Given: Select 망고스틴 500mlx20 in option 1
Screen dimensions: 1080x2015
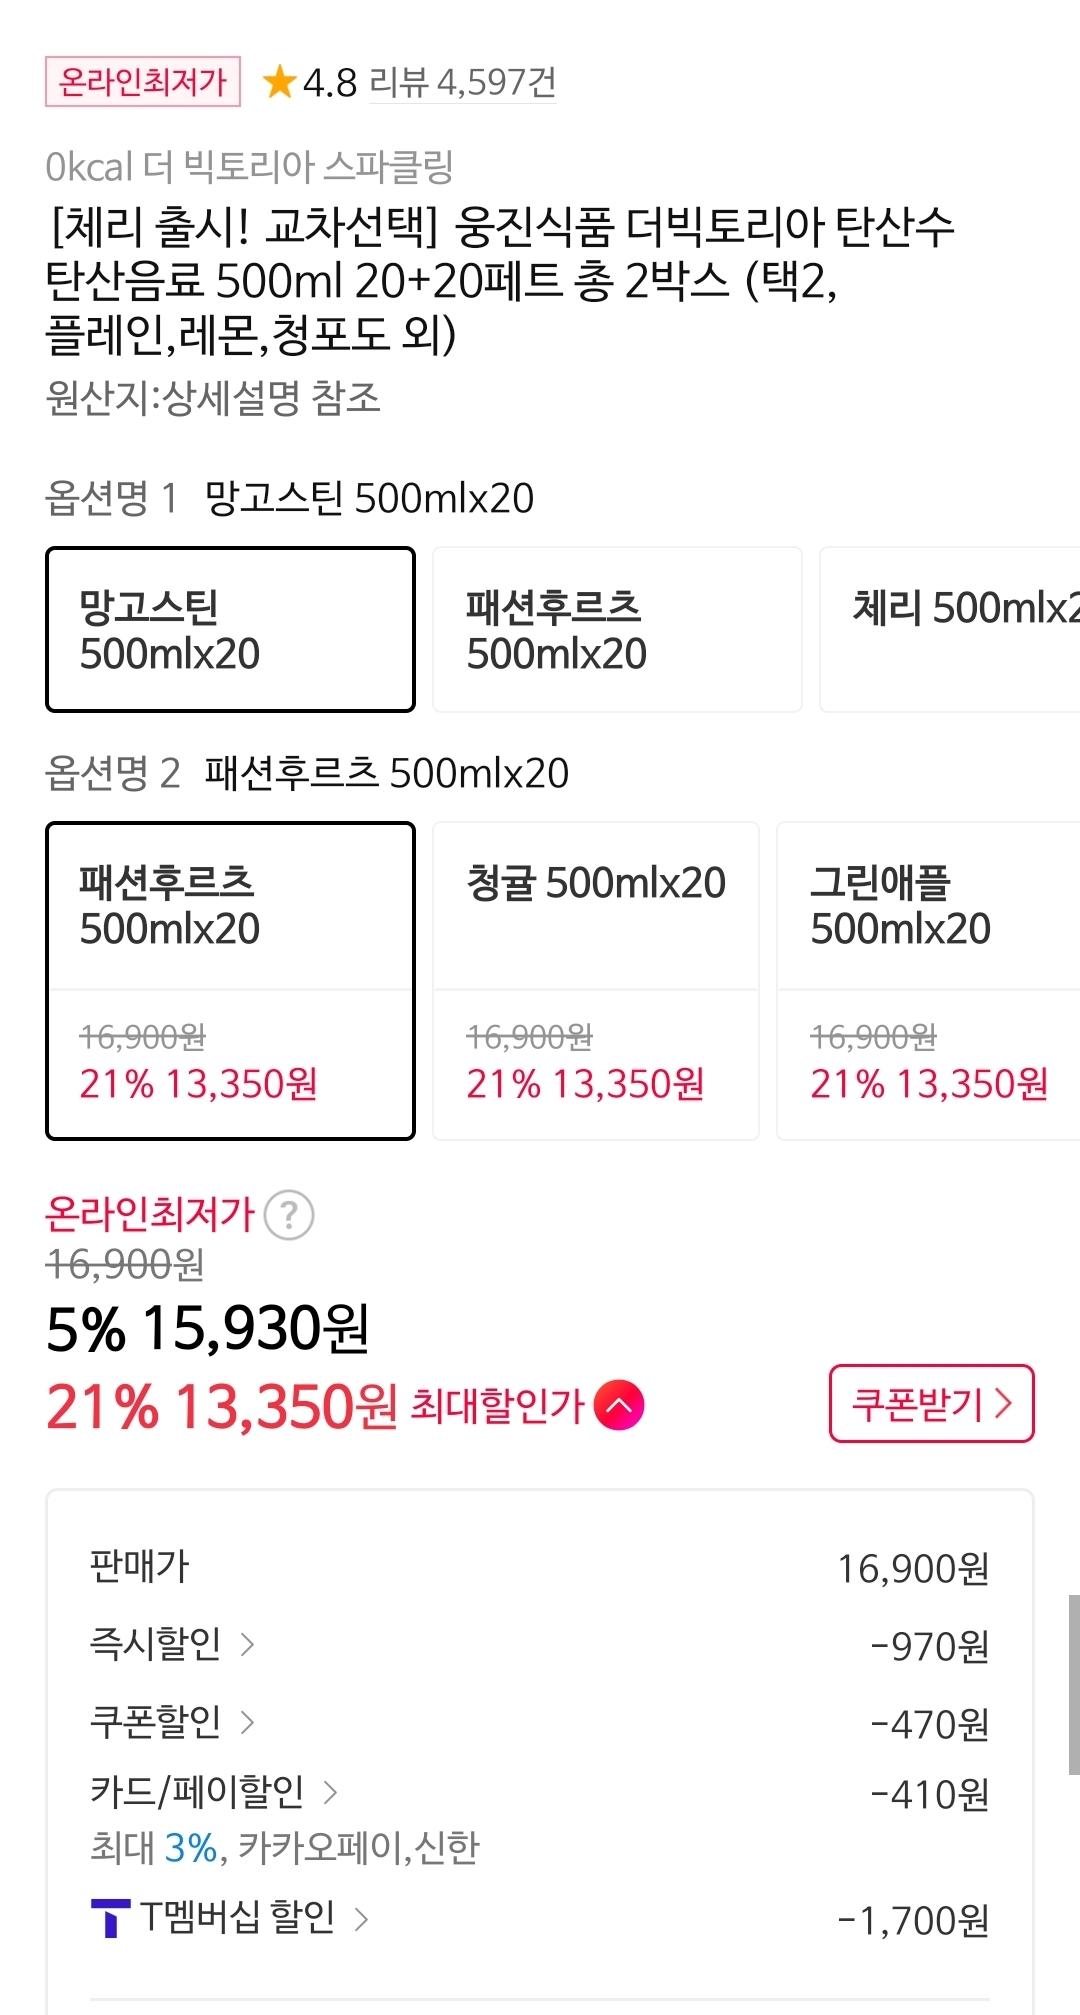Looking at the screenshot, I should (x=230, y=629).
